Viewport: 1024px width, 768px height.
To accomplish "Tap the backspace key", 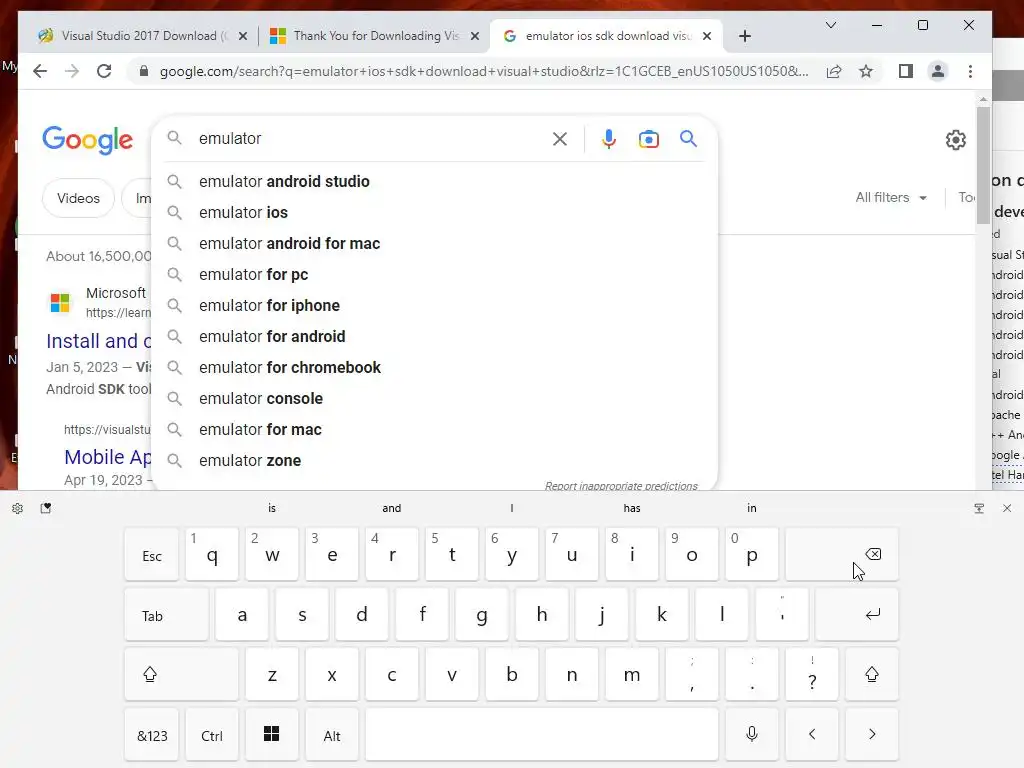I will tap(842, 554).
